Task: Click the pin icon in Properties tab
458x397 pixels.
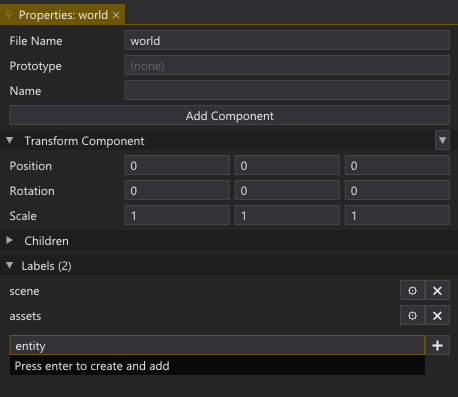Action: [9, 15]
